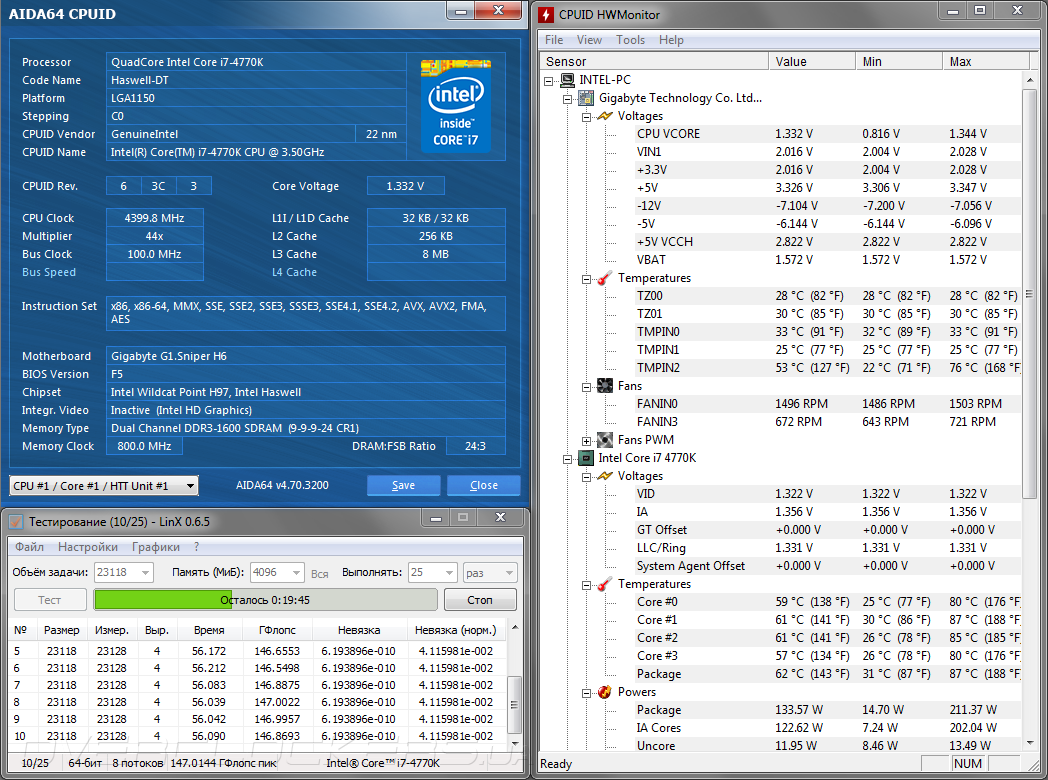Click the Gigabyte Temperatures thermometer icon
1048x780 pixels.
click(x=605, y=278)
